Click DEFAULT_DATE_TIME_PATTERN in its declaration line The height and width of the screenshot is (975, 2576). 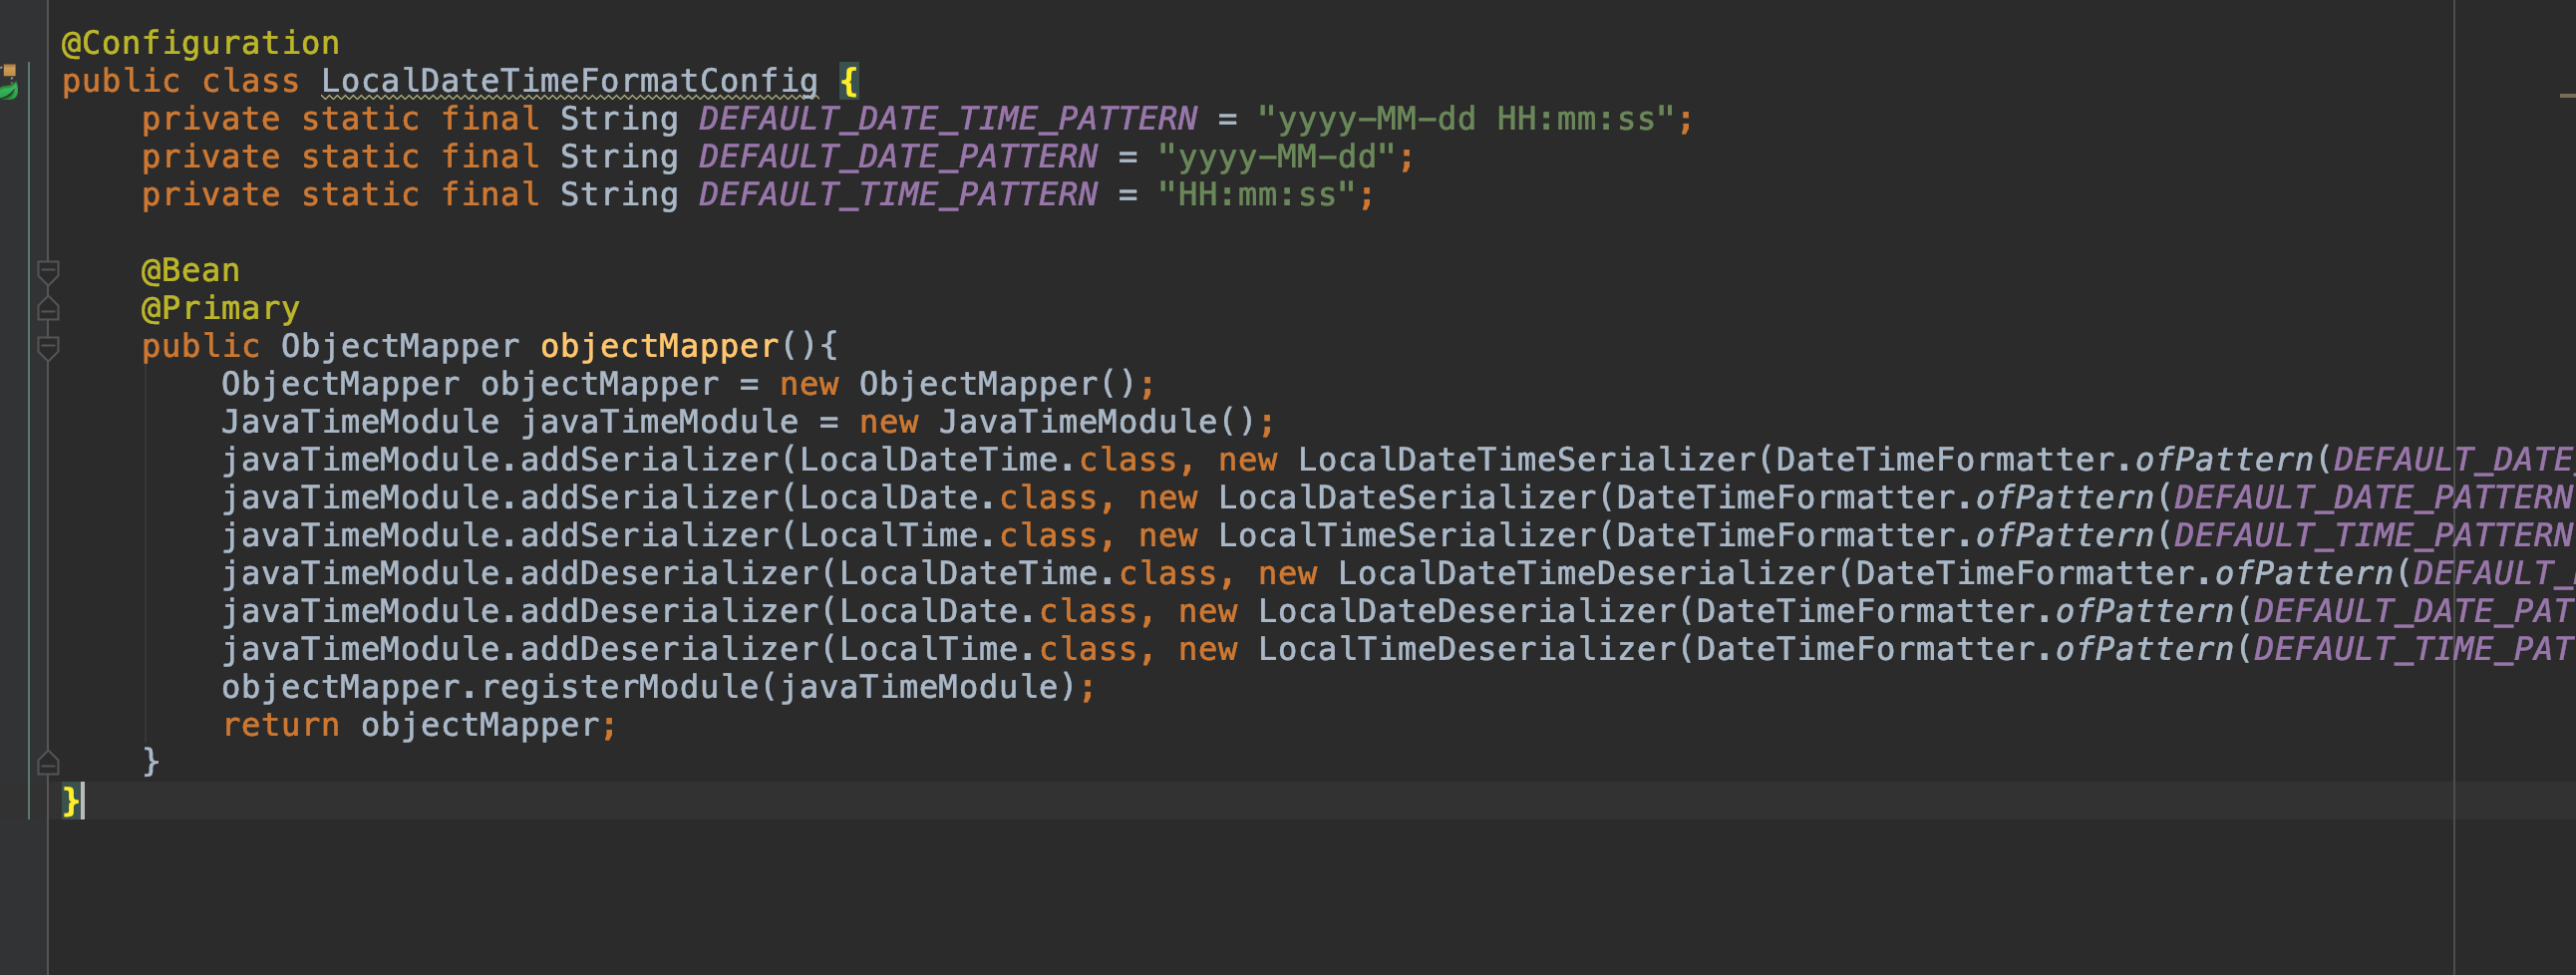click(x=947, y=119)
